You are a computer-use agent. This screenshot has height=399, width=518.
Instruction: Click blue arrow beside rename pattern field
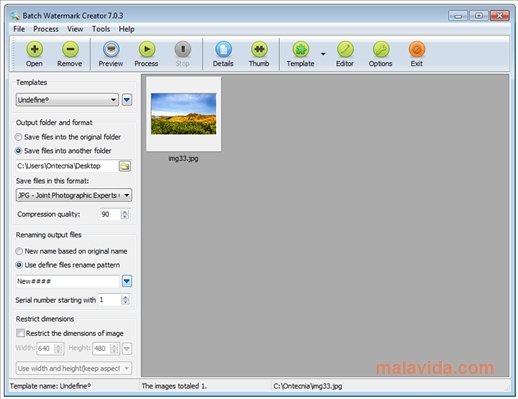click(x=127, y=281)
